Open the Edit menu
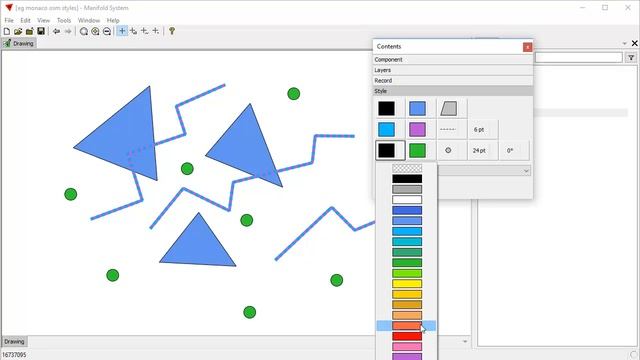Viewport: 640px width, 360px height. tap(25, 20)
